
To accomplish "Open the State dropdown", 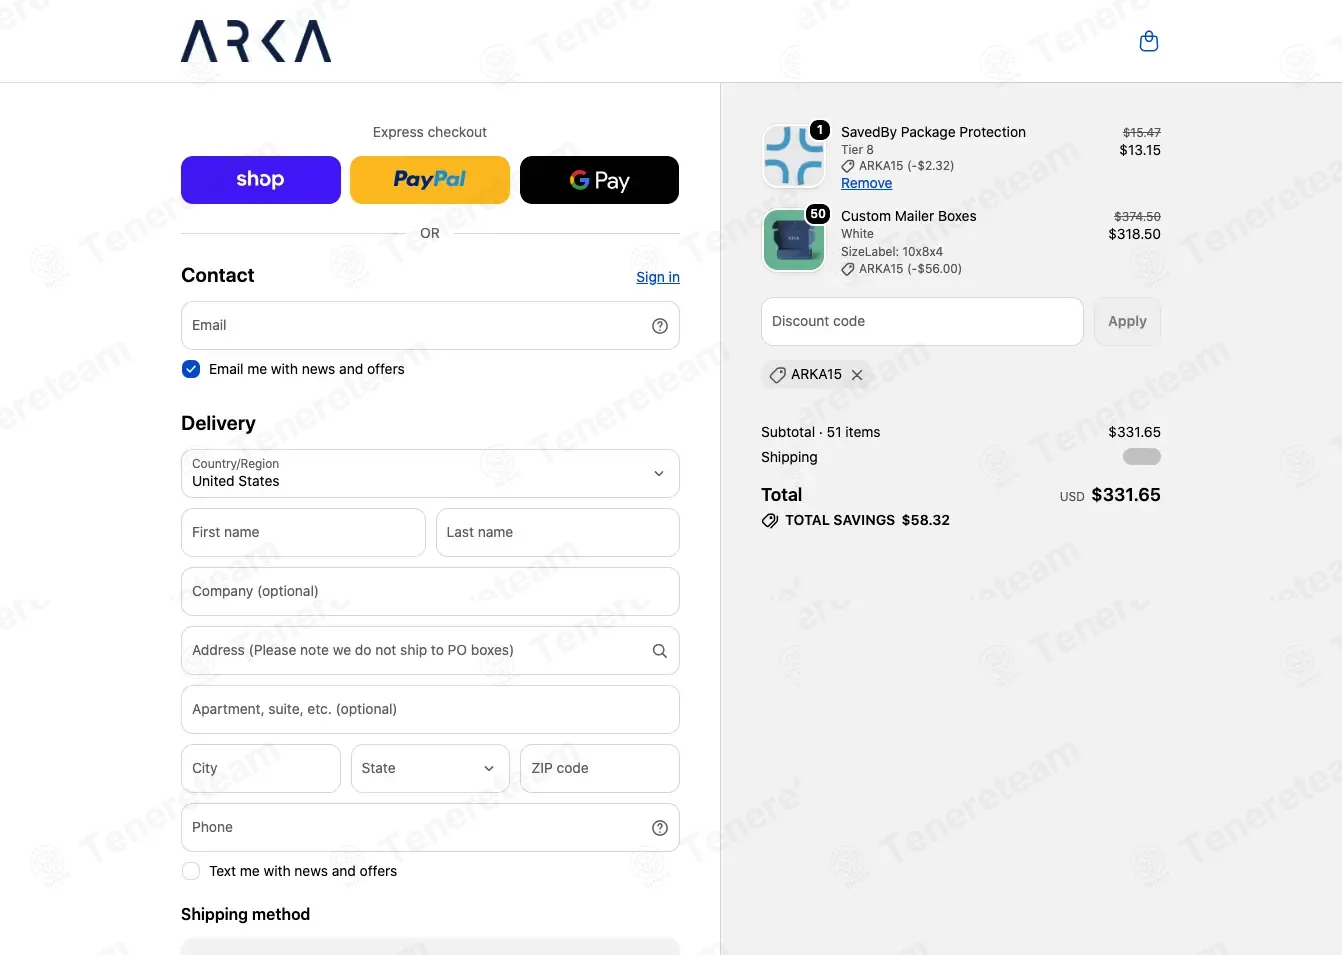I will 430,768.
